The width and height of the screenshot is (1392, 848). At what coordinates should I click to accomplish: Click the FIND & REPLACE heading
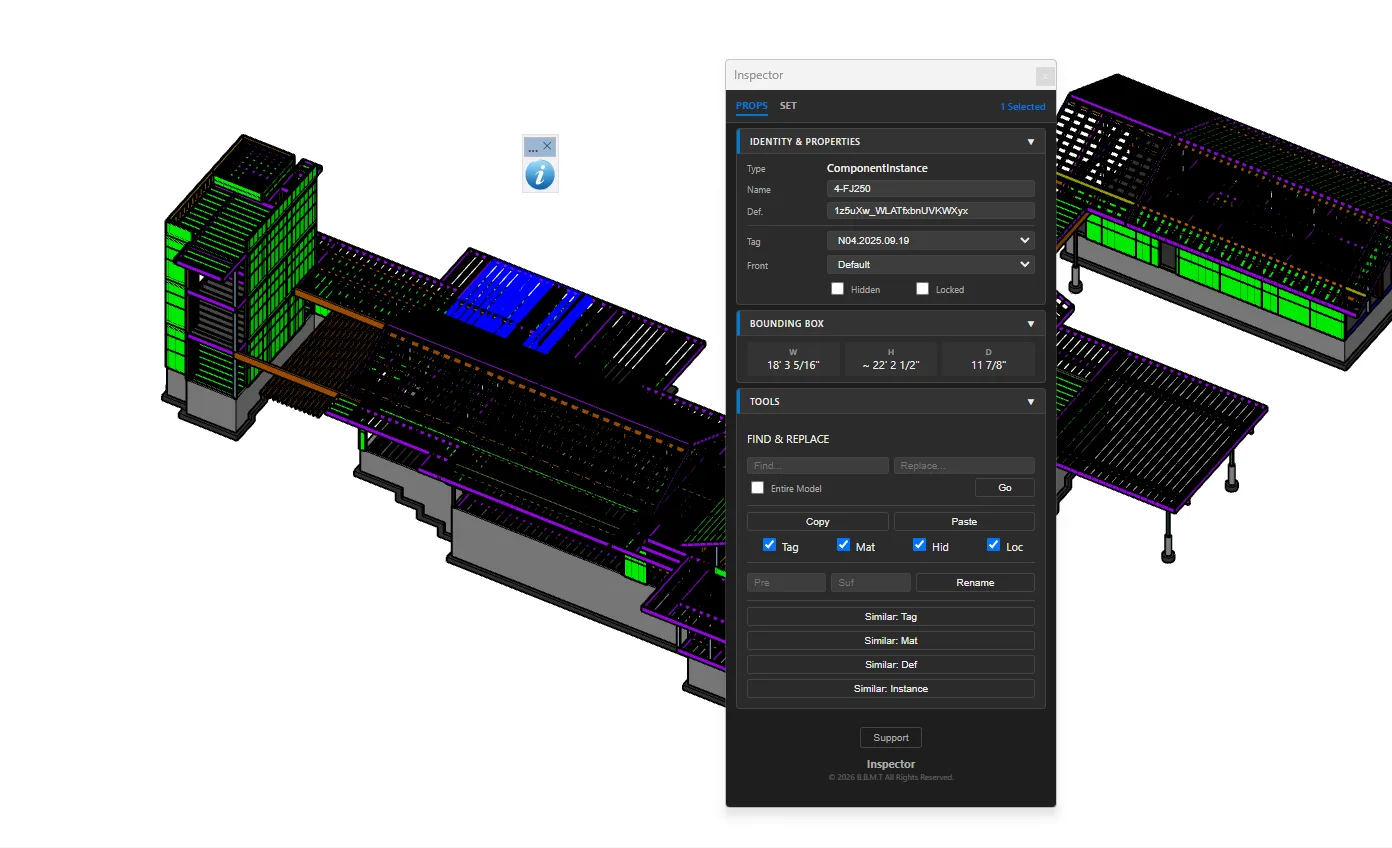click(x=788, y=439)
